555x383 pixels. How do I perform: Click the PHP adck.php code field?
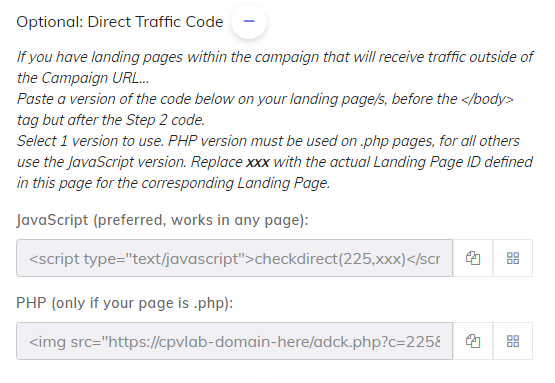point(234,341)
